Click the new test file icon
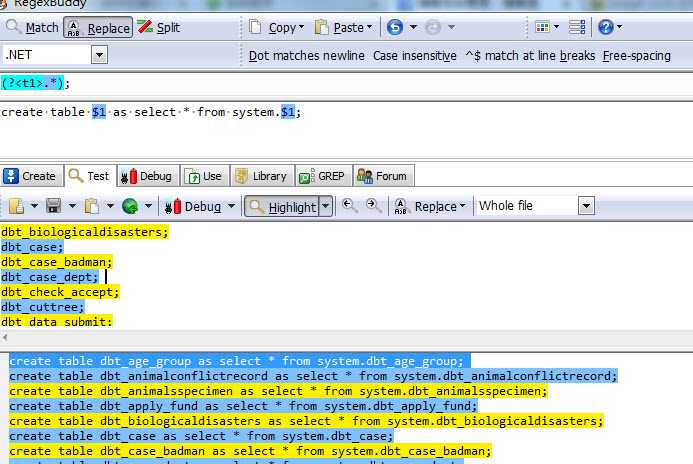The image size is (693, 464). tap(16, 206)
